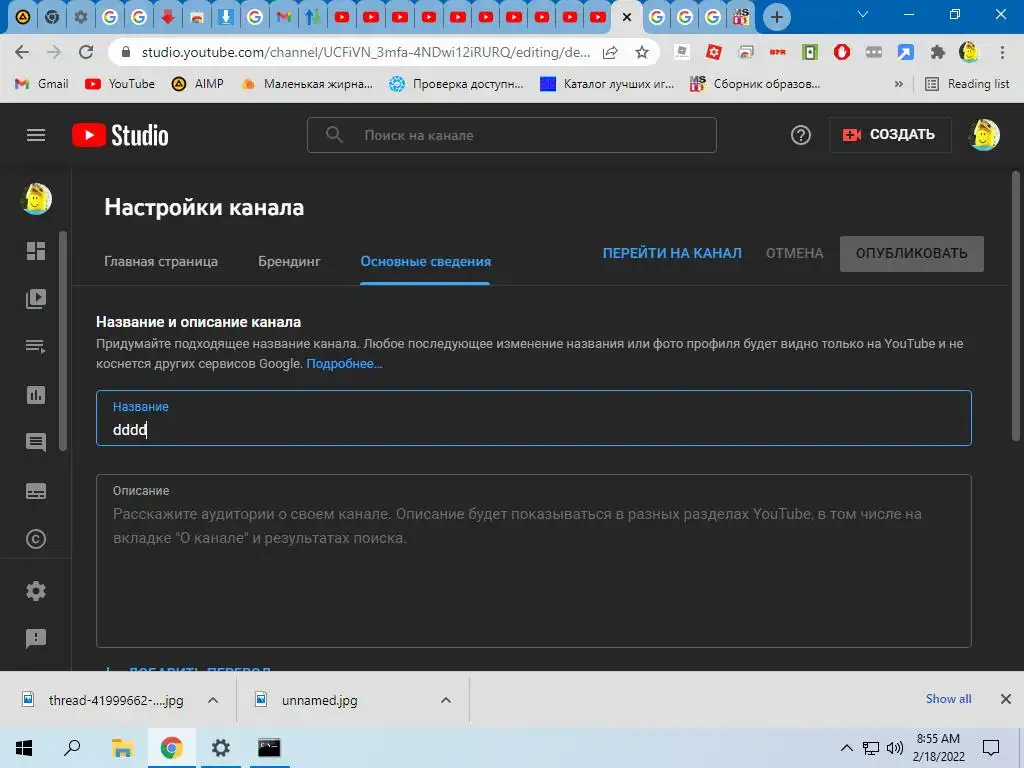
Task: Click the browser Back arrow
Action: (22, 52)
